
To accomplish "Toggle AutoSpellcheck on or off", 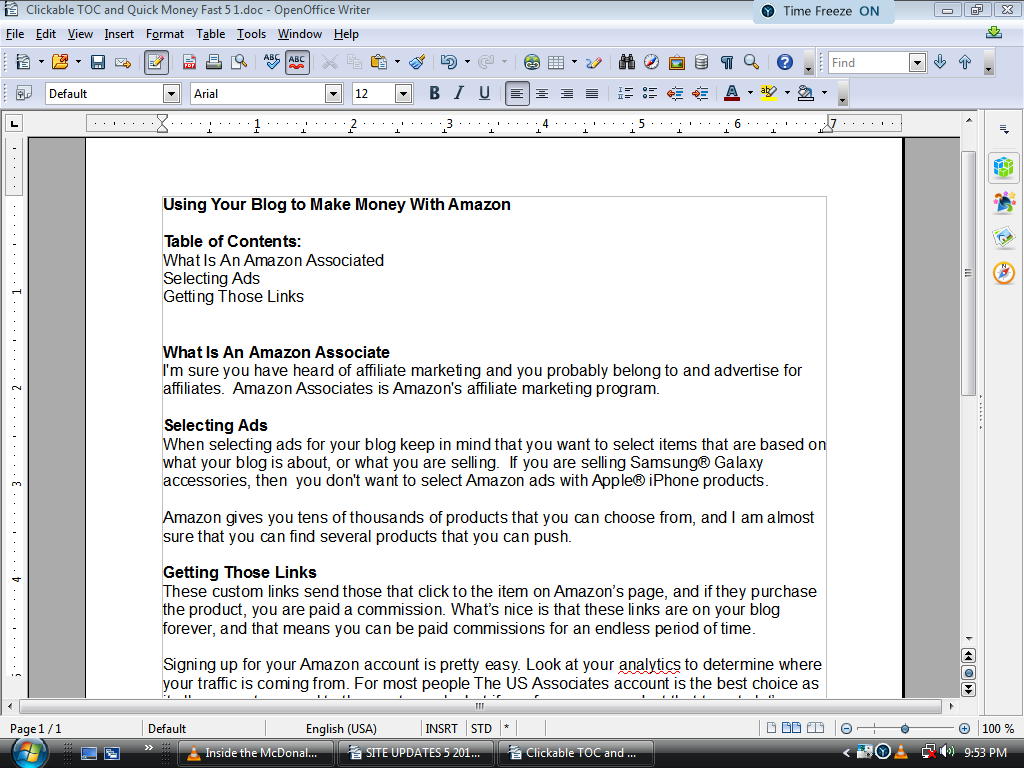I will (297, 62).
